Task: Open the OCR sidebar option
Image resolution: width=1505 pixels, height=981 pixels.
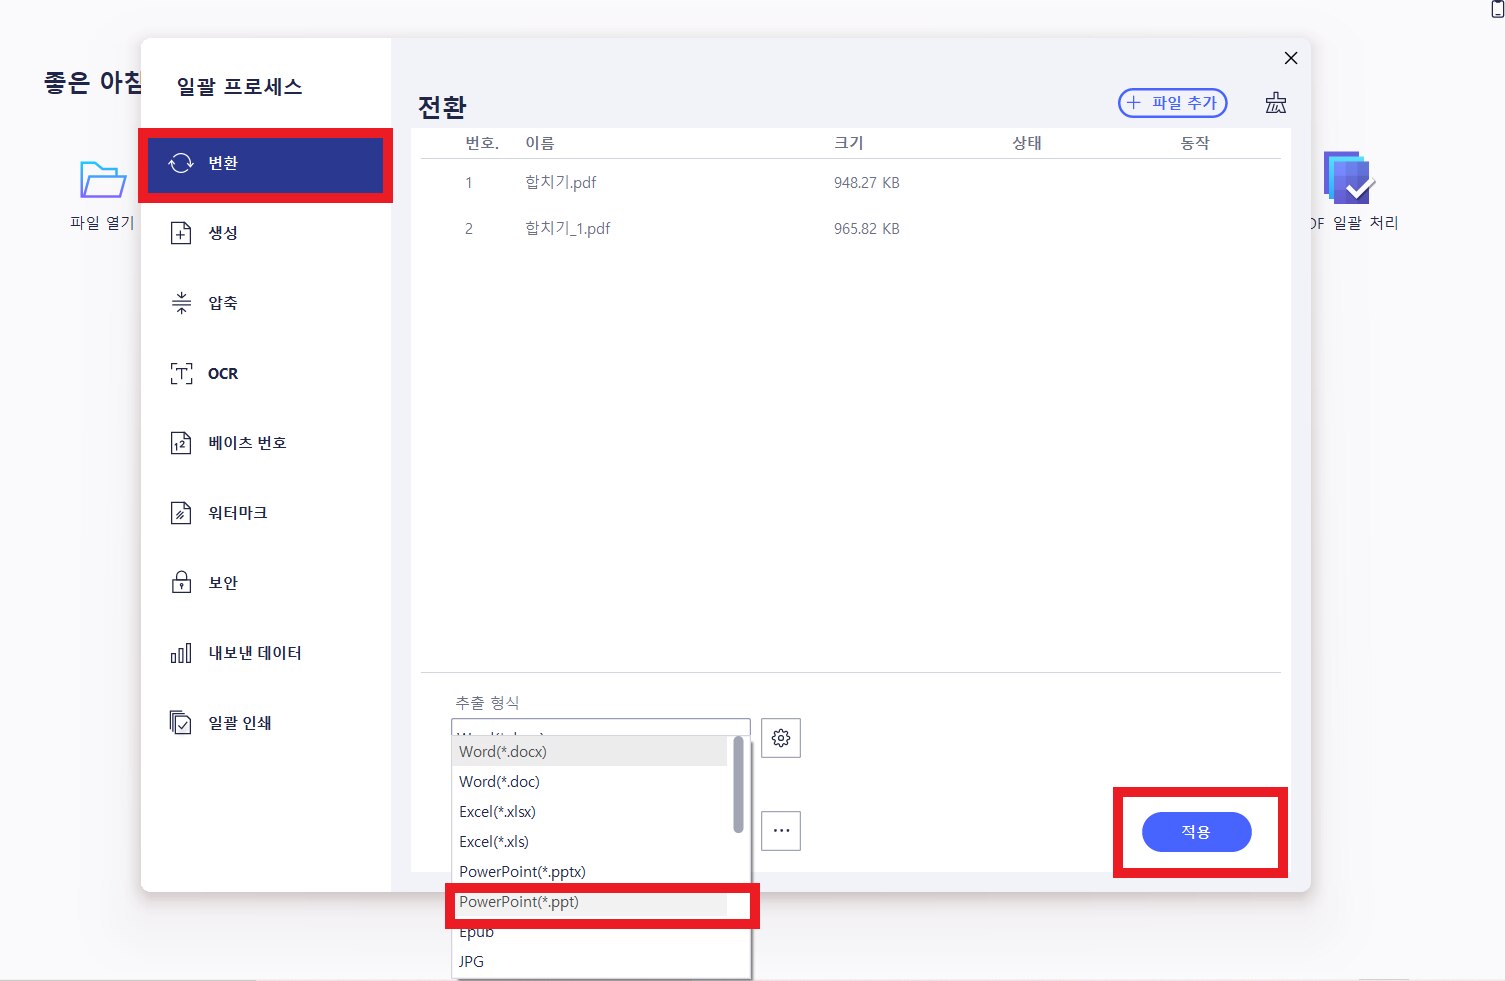Action: click(222, 373)
